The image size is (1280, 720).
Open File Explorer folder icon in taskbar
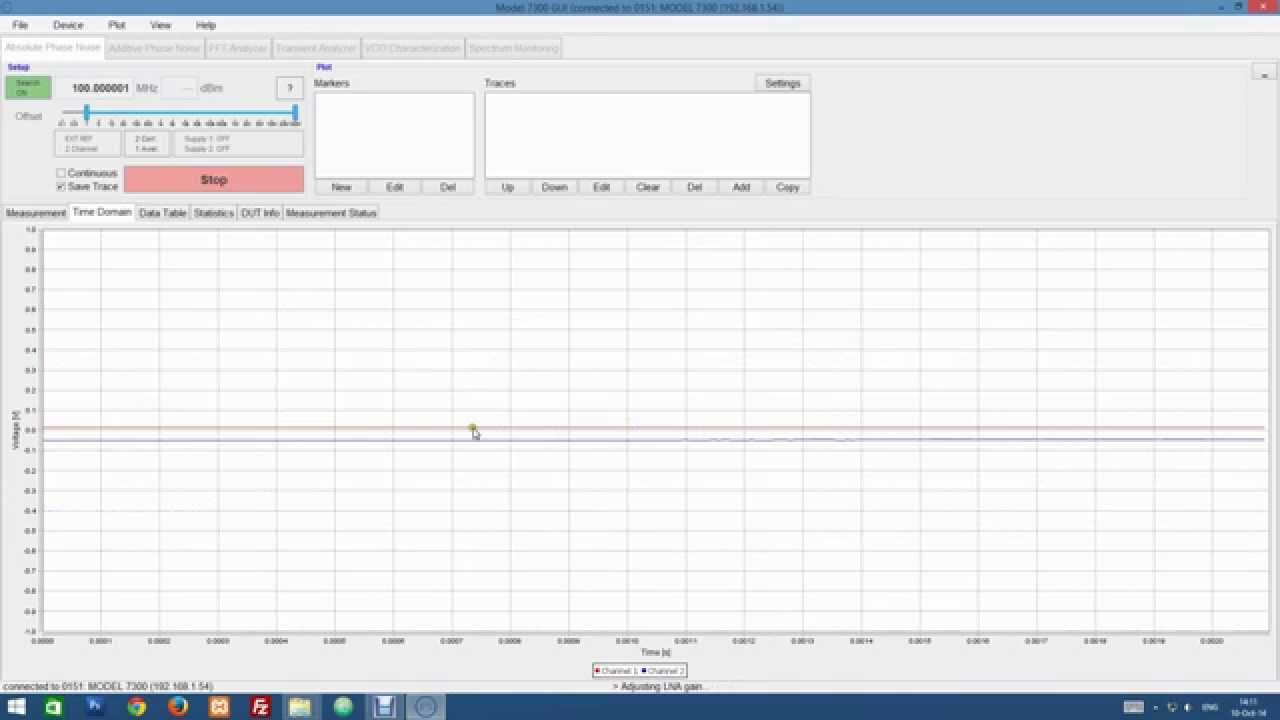[301, 707]
